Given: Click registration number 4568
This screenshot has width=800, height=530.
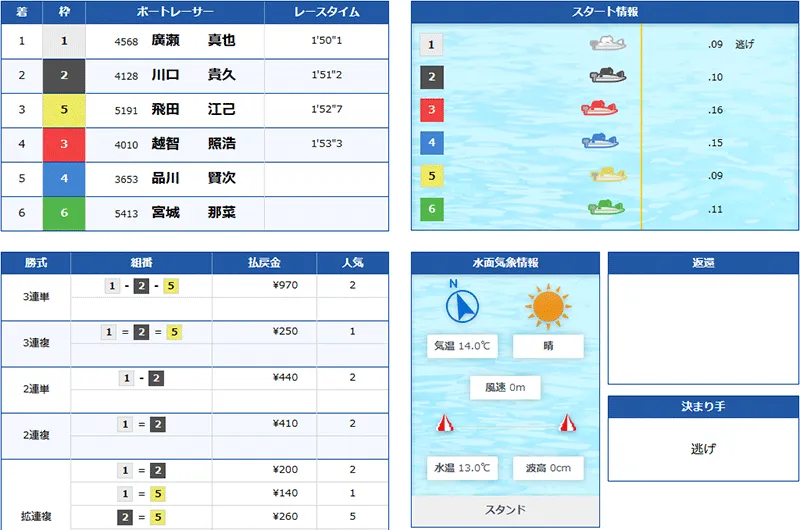Looking at the screenshot, I should [126, 42].
